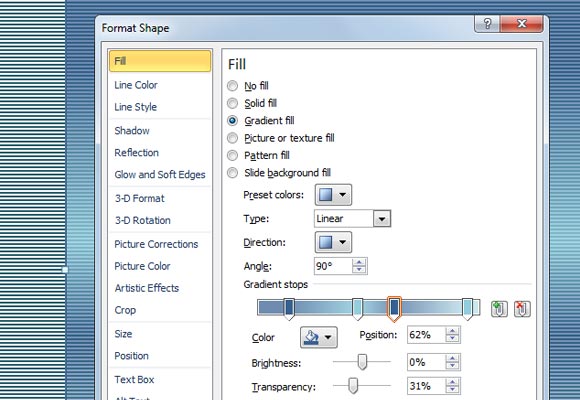The height and width of the screenshot is (400, 580).
Task: Open the Color paint bucket picker
Action: 318,337
